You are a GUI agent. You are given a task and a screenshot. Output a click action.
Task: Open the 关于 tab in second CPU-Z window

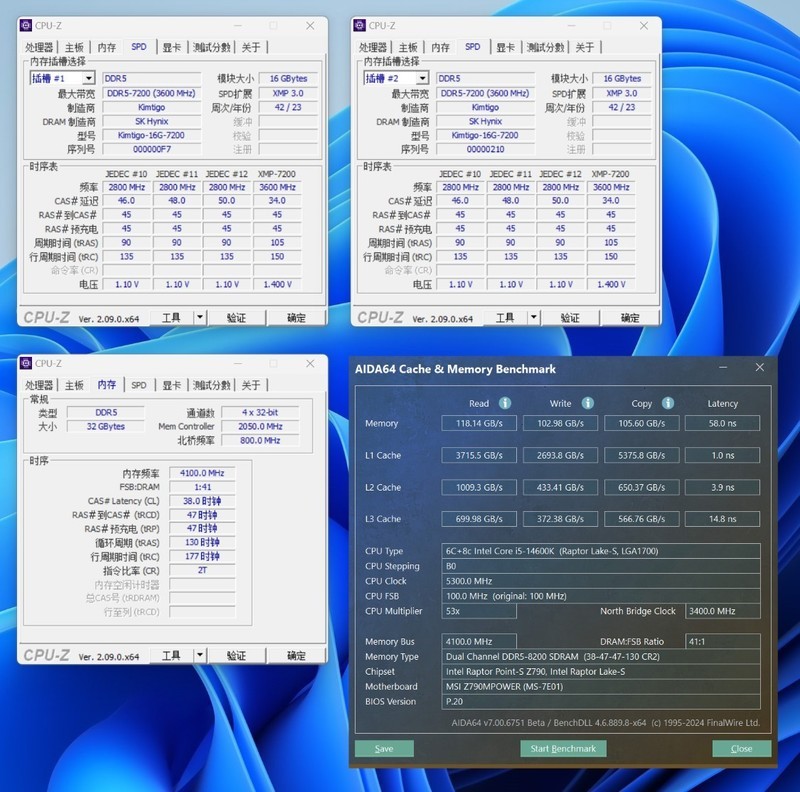(x=584, y=46)
